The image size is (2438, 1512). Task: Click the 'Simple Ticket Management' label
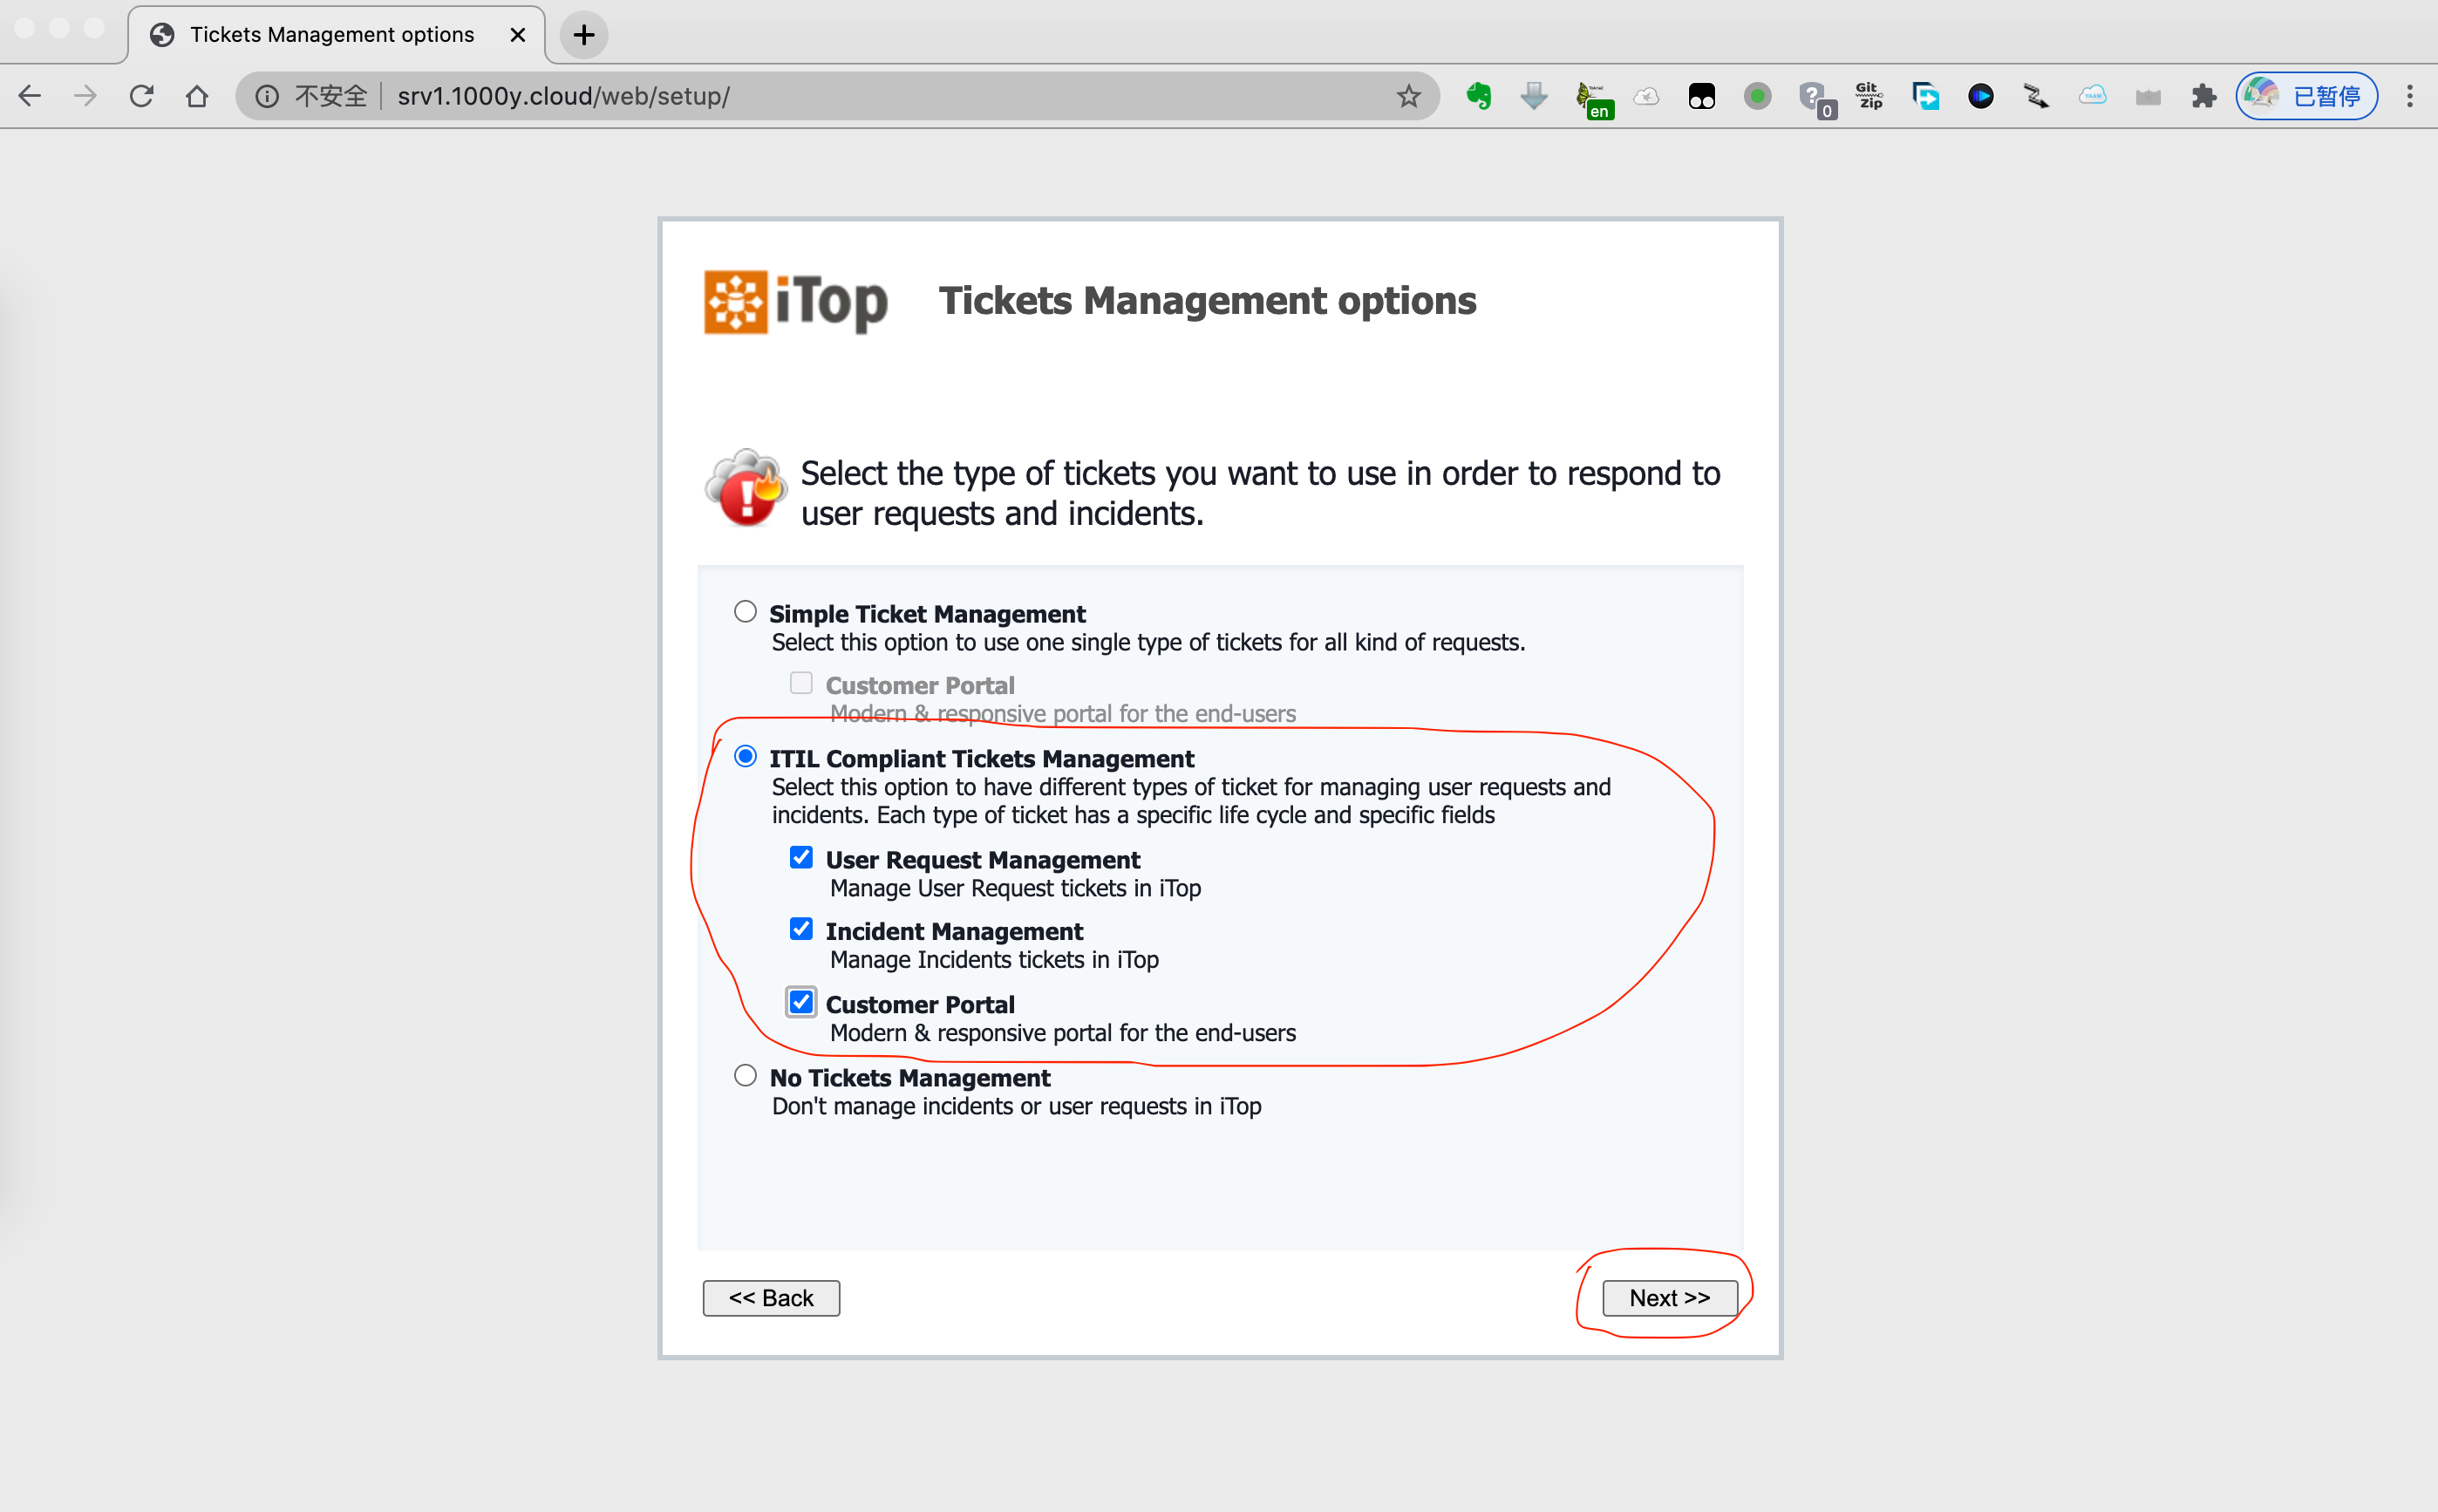pyautogui.click(x=927, y=613)
